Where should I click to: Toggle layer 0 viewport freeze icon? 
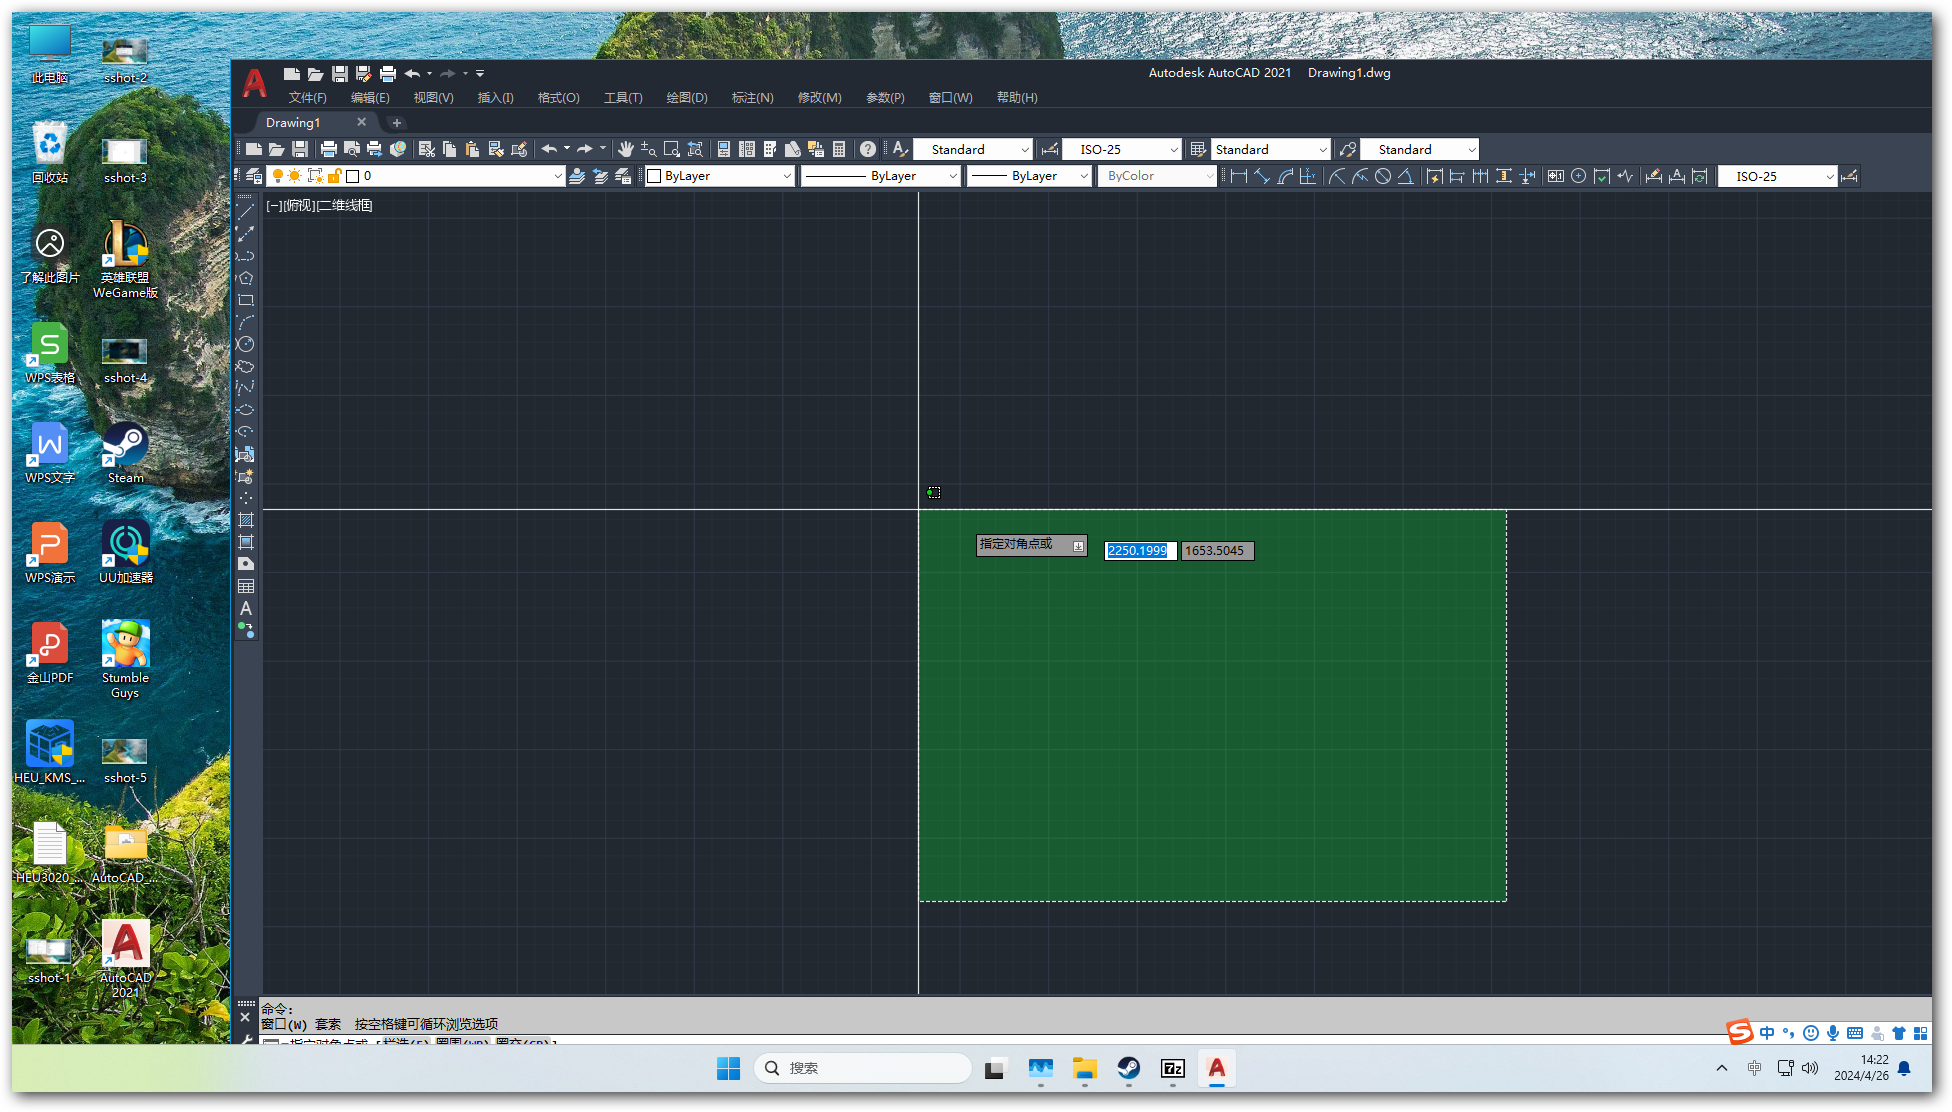[x=315, y=176]
